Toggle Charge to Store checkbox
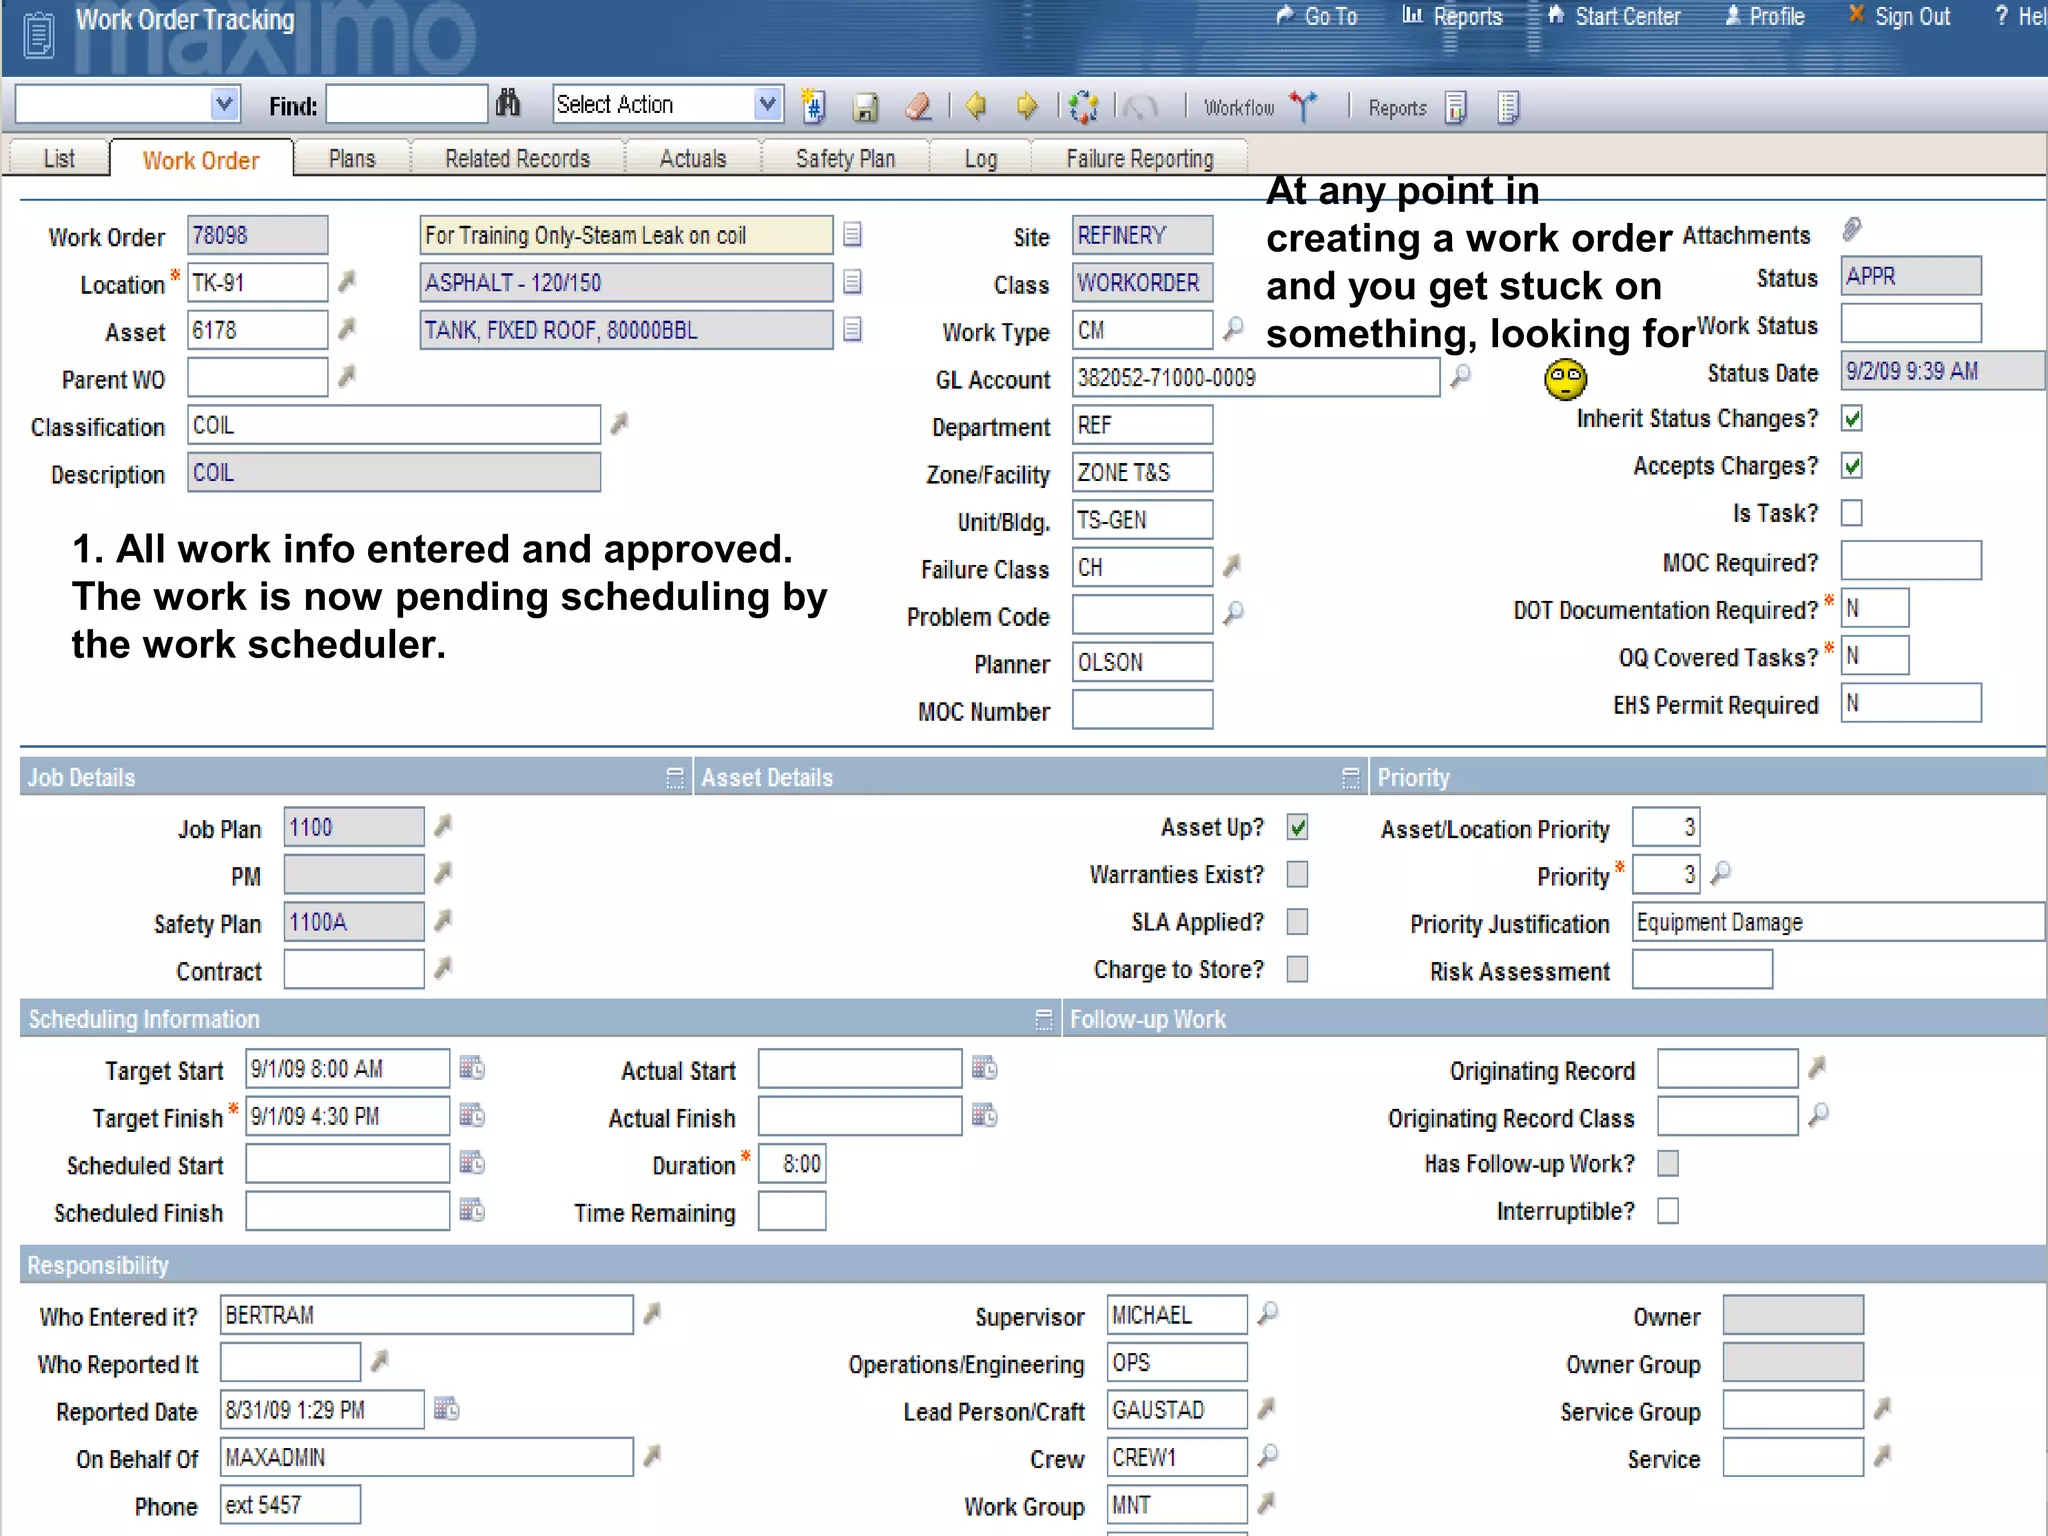The image size is (2048, 1536). [x=1298, y=969]
